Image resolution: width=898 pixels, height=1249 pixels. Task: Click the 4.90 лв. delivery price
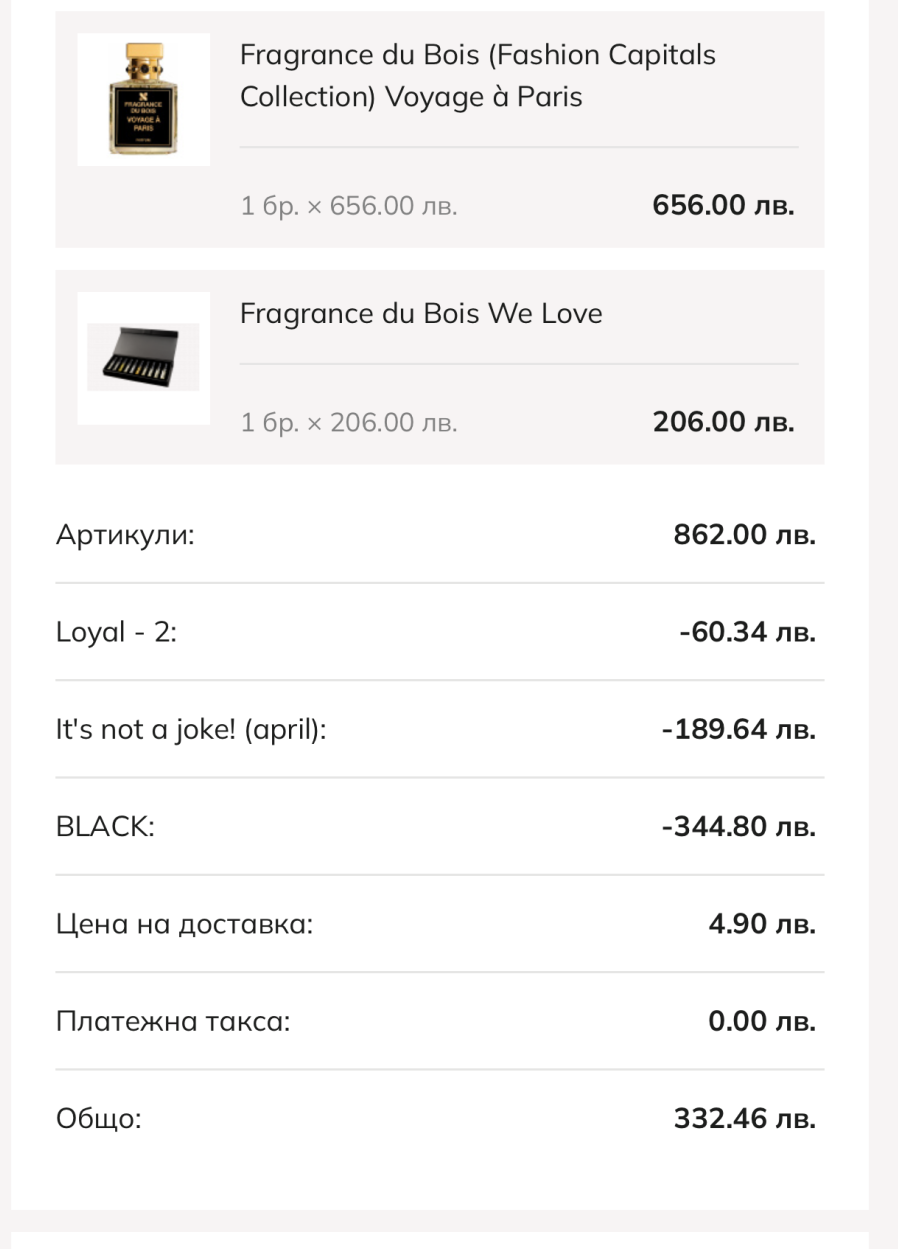[x=762, y=924]
